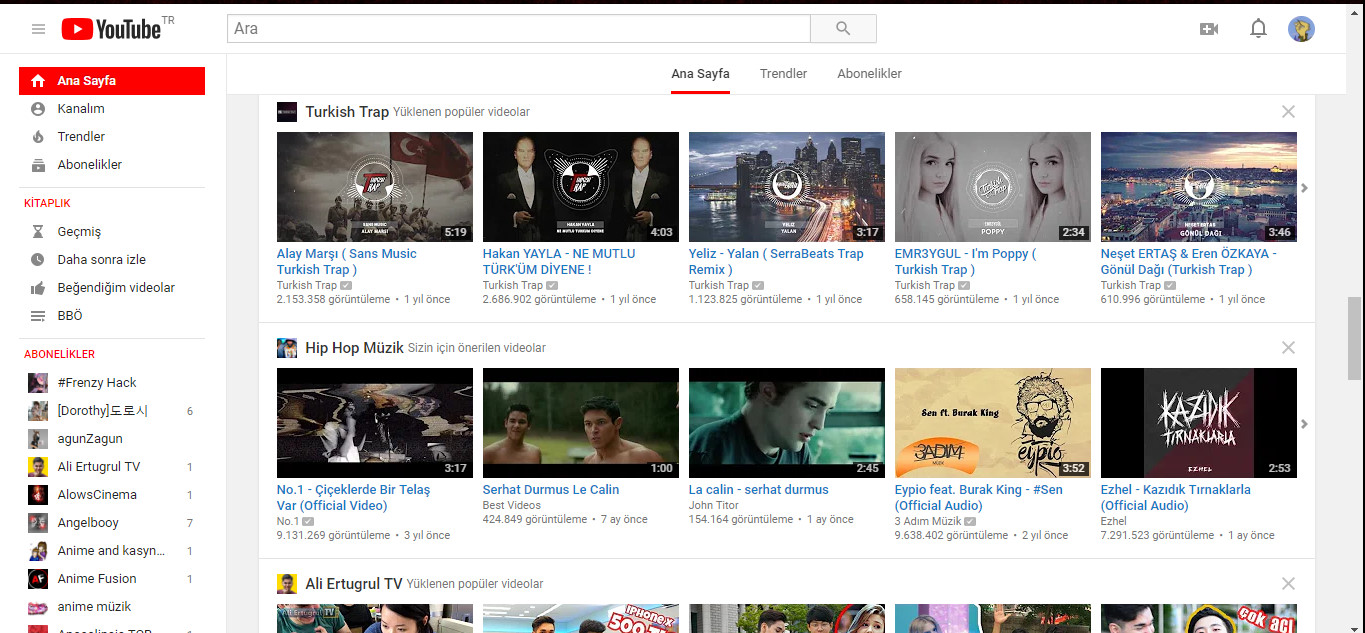Switch to the Trendler top tab
Image resolution: width=1365 pixels, height=633 pixels.
[783, 73]
